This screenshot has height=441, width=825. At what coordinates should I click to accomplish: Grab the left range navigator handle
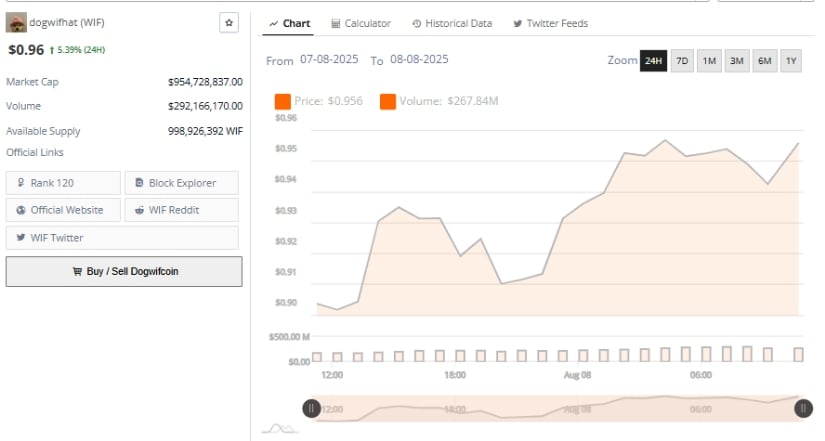point(311,408)
